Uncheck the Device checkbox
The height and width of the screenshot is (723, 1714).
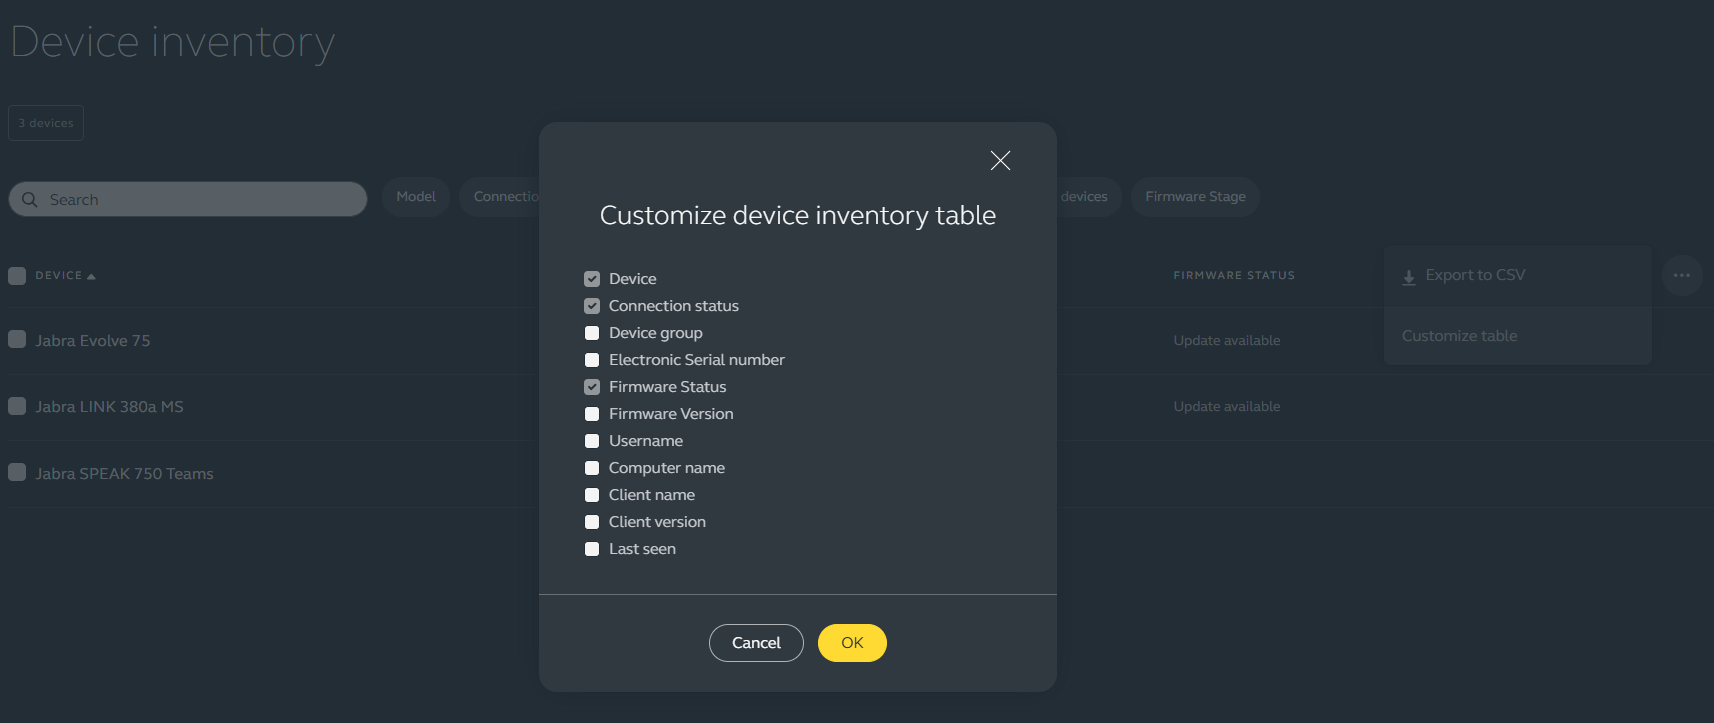click(x=592, y=279)
